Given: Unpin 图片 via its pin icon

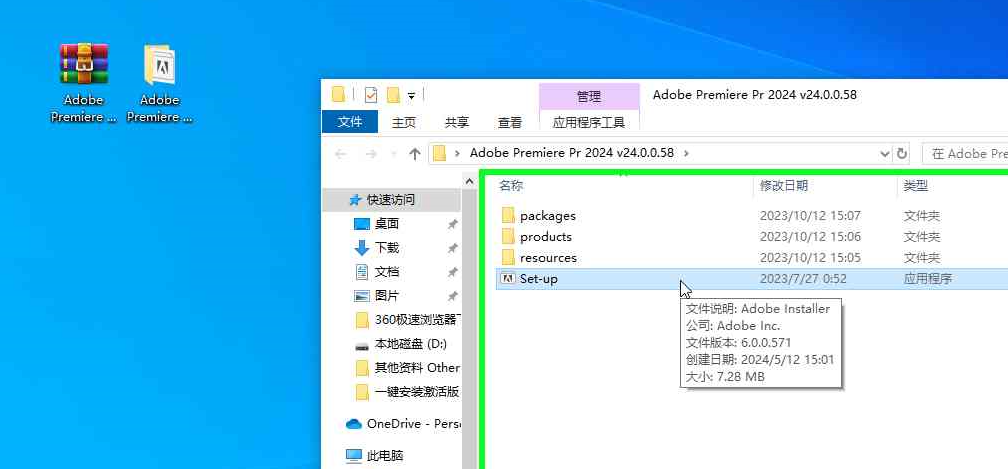Looking at the screenshot, I should coord(453,296).
